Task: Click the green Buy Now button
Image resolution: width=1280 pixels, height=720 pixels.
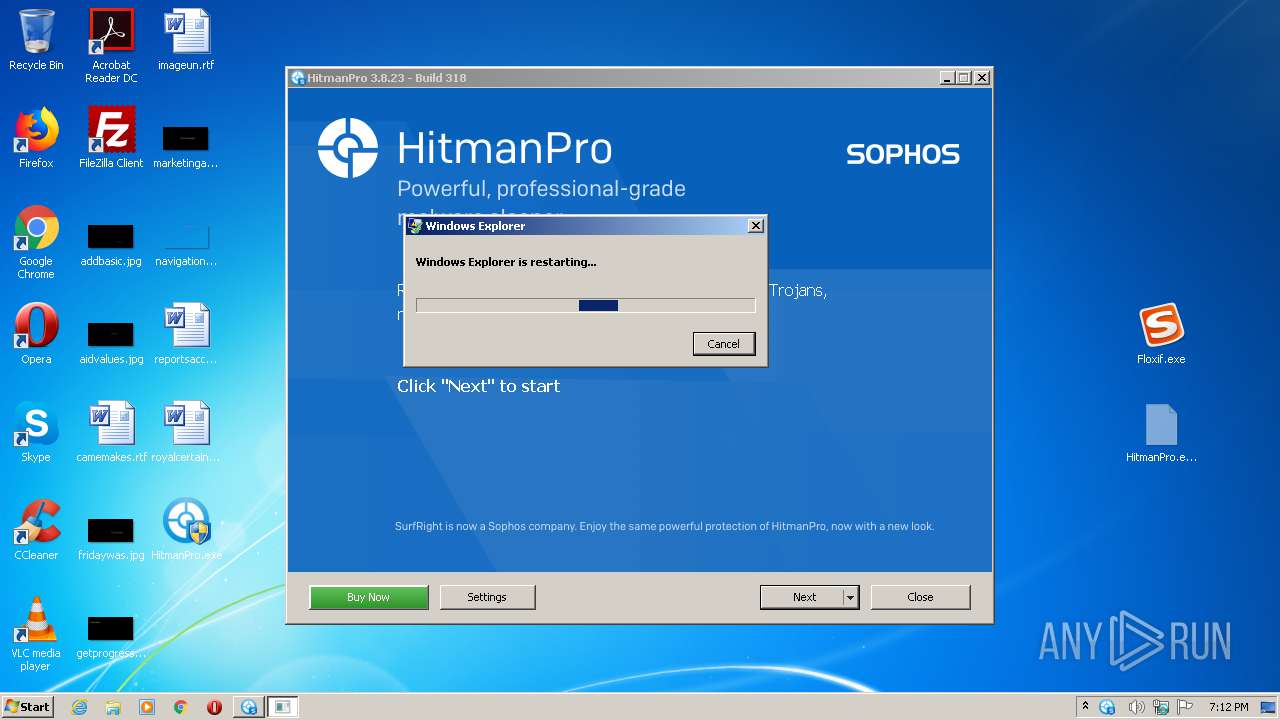Action: click(x=369, y=597)
